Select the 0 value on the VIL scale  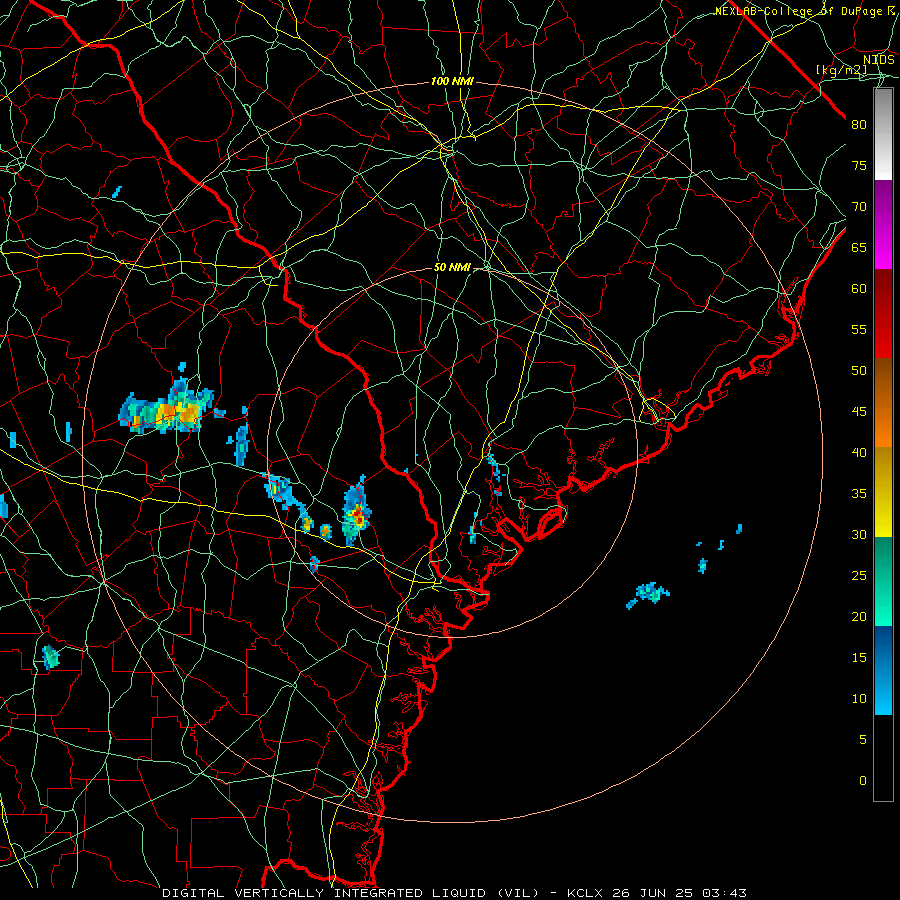coord(862,781)
